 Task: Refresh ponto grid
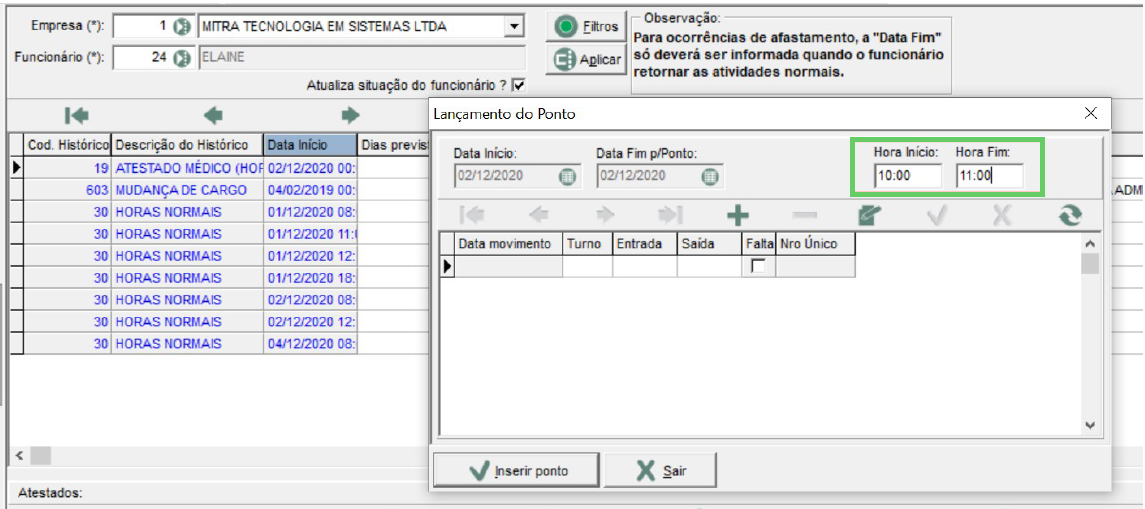tap(1069, 215)
